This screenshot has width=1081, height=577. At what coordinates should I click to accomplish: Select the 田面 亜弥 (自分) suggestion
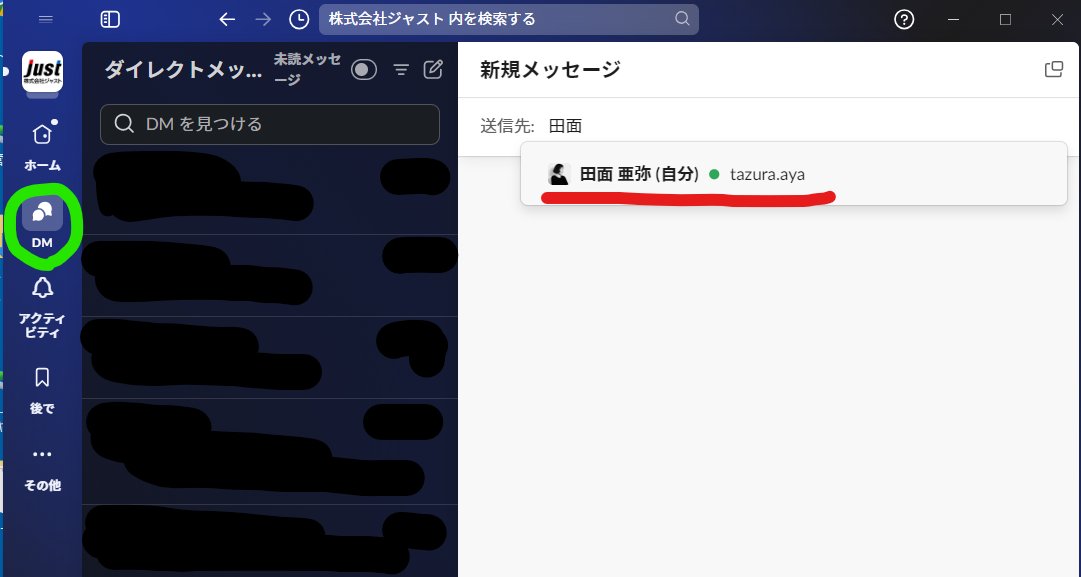(794, 174)
